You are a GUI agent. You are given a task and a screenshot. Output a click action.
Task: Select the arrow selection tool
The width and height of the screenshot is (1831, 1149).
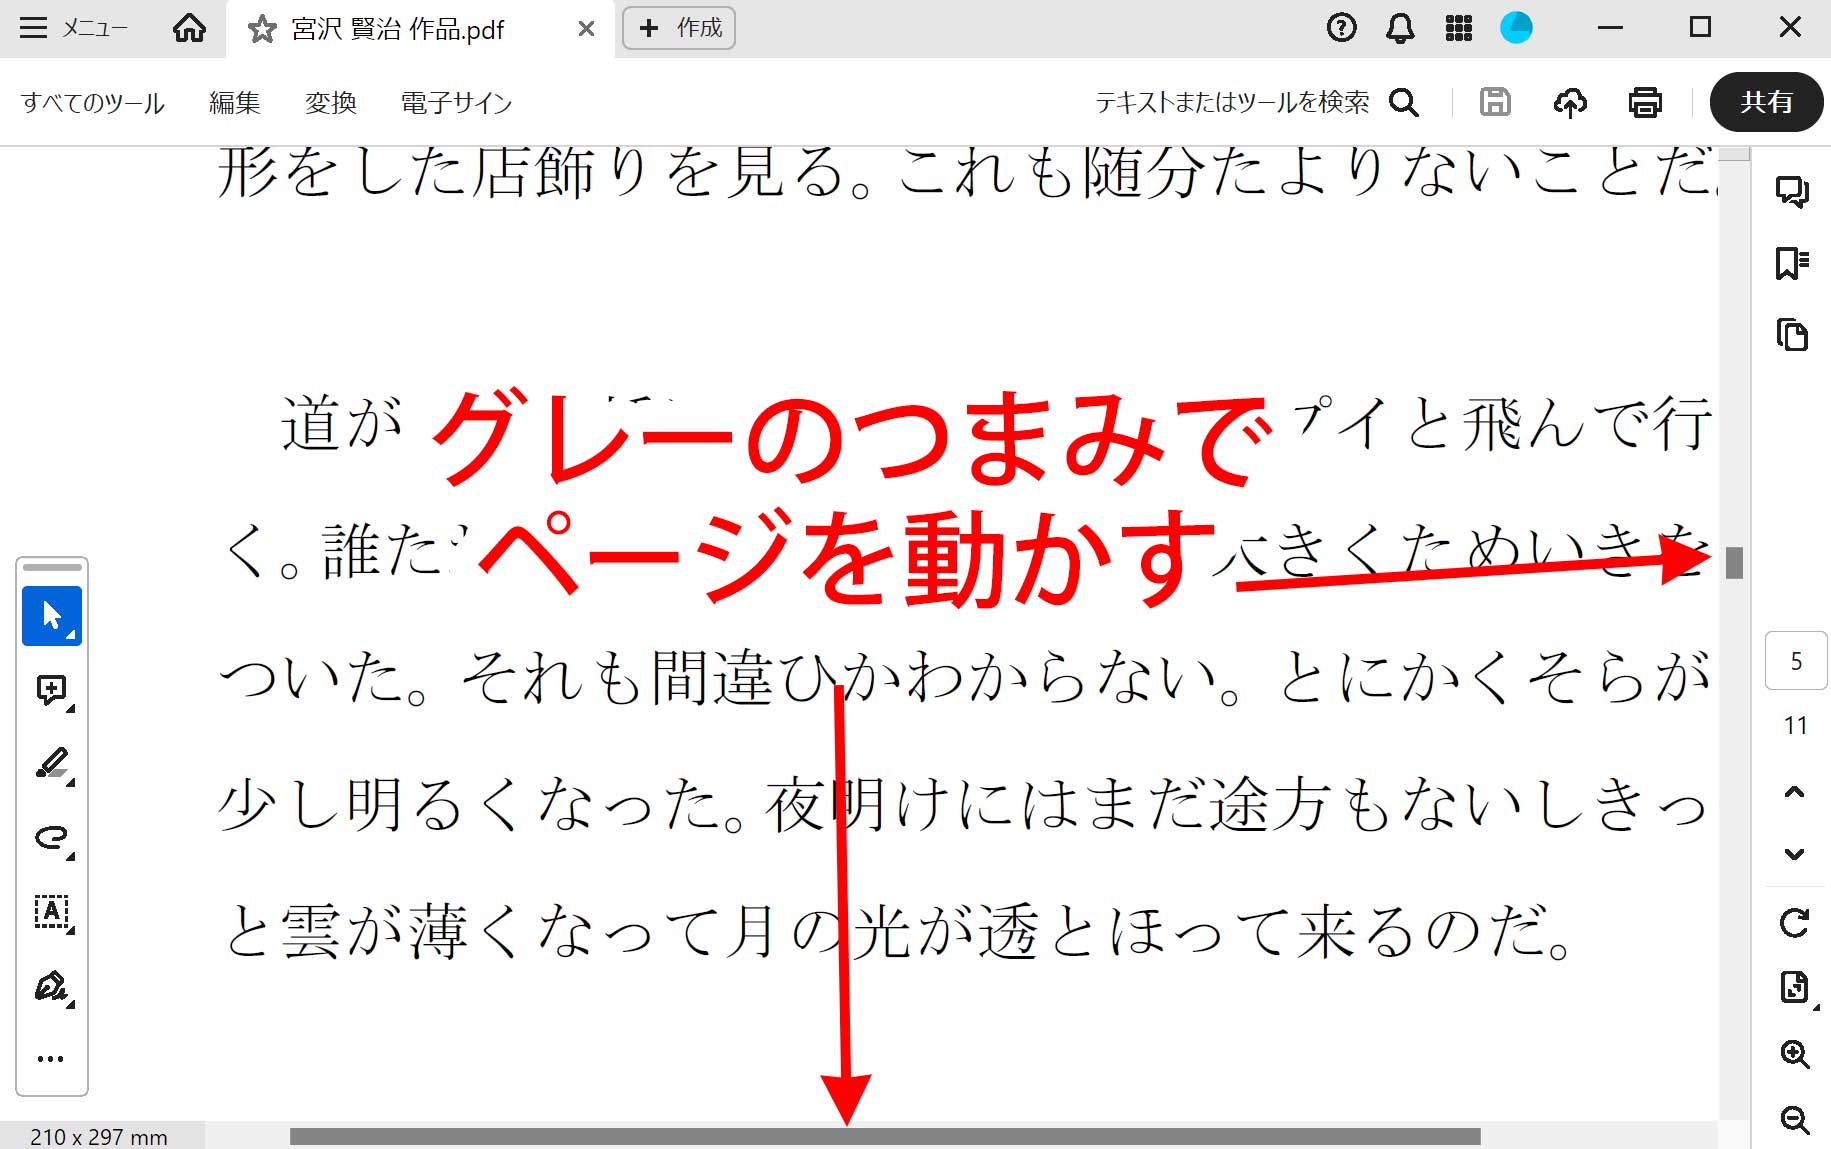[x=52, y=616]
